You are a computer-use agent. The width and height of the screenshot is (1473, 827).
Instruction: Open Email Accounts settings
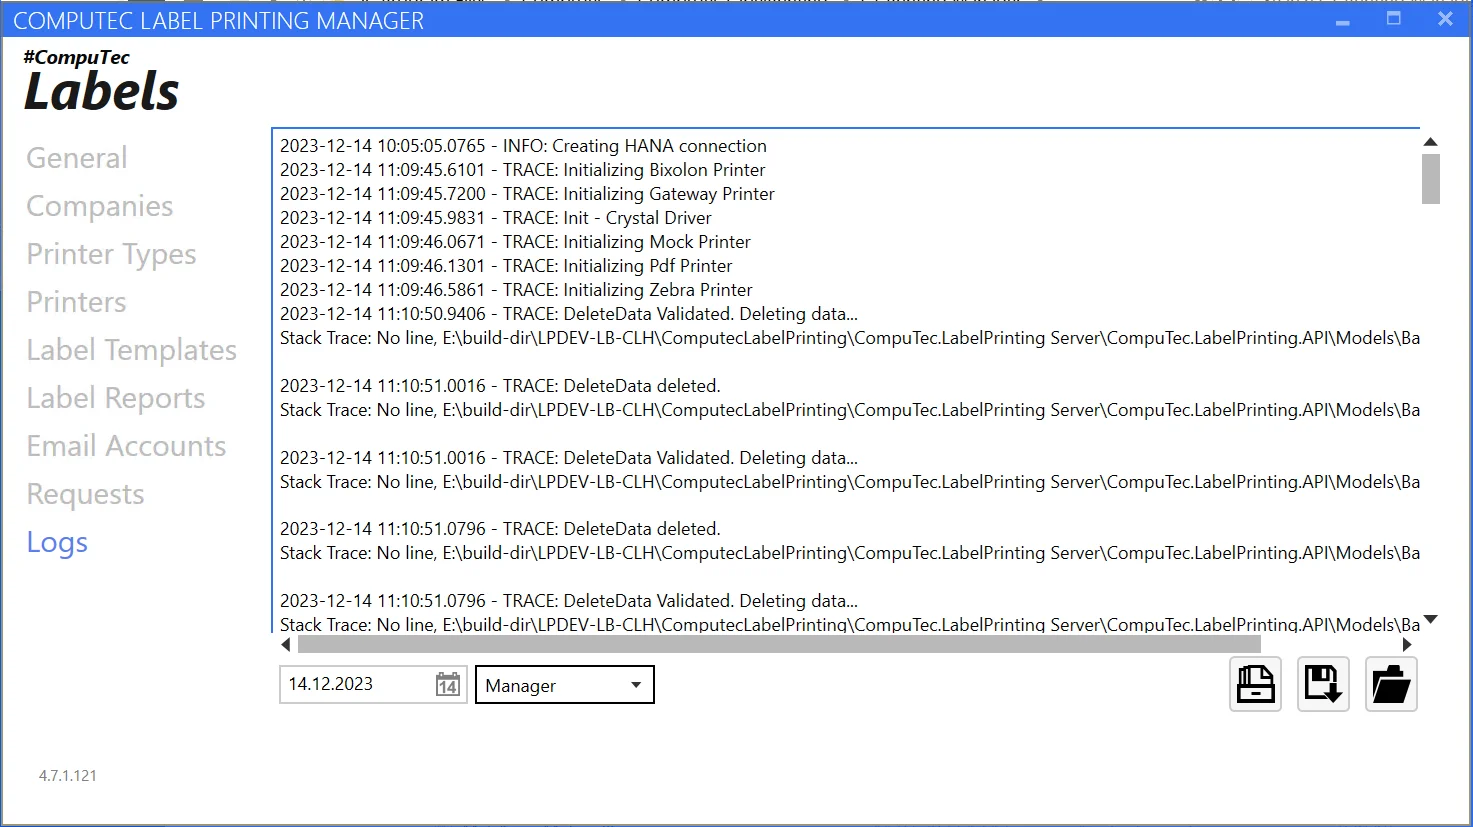126,446
